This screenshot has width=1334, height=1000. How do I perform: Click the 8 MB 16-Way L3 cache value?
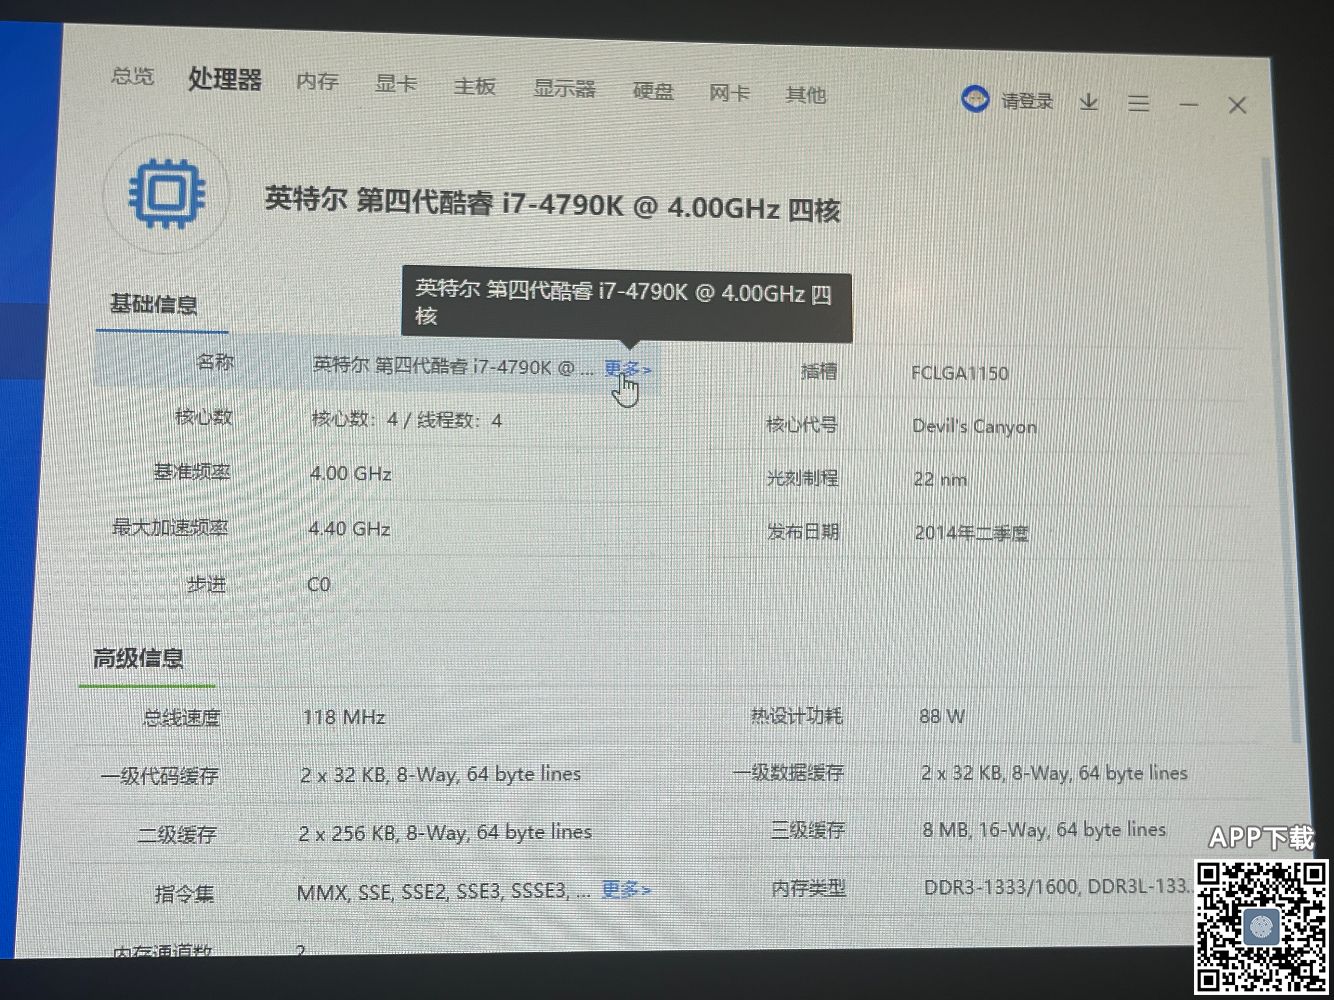pyautogui.click(x=1044, y=830)
